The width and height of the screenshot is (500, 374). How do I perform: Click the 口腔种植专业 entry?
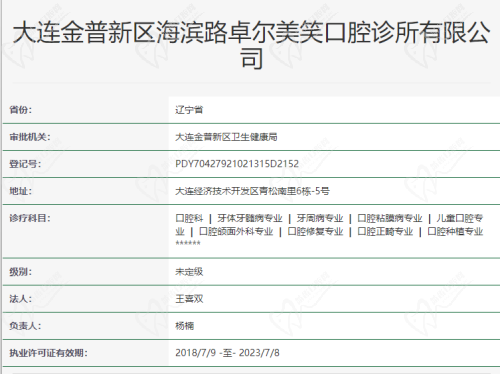pos(455,231)
